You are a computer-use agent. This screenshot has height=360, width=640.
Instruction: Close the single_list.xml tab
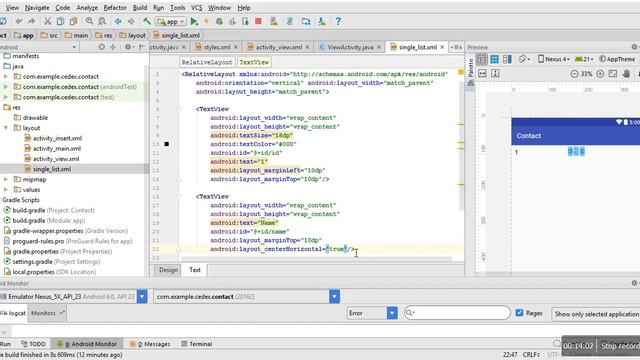pos(442,47)
